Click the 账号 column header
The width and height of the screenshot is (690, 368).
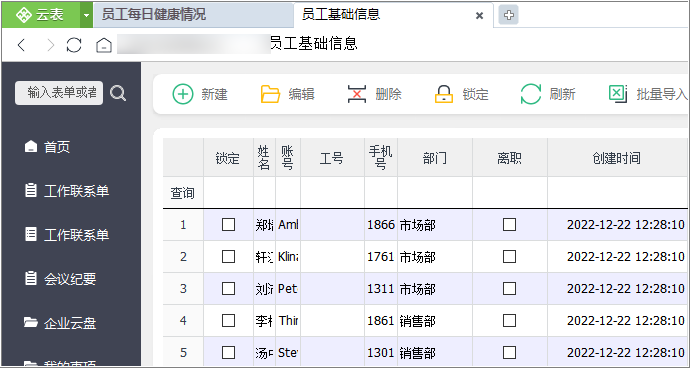click(x=288, y=158)
